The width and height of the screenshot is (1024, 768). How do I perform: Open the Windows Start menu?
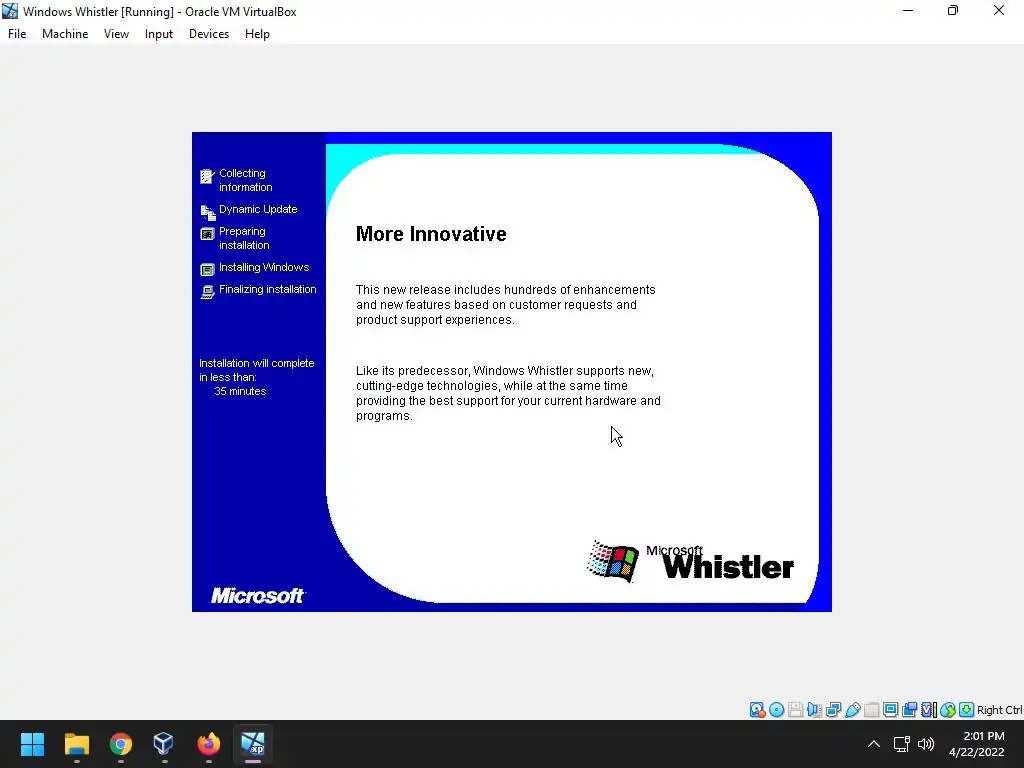(x=32, y=744)
